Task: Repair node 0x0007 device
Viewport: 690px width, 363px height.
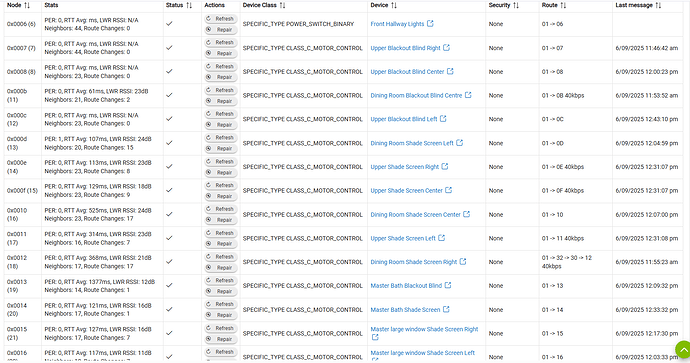Action: pos(221,53)
